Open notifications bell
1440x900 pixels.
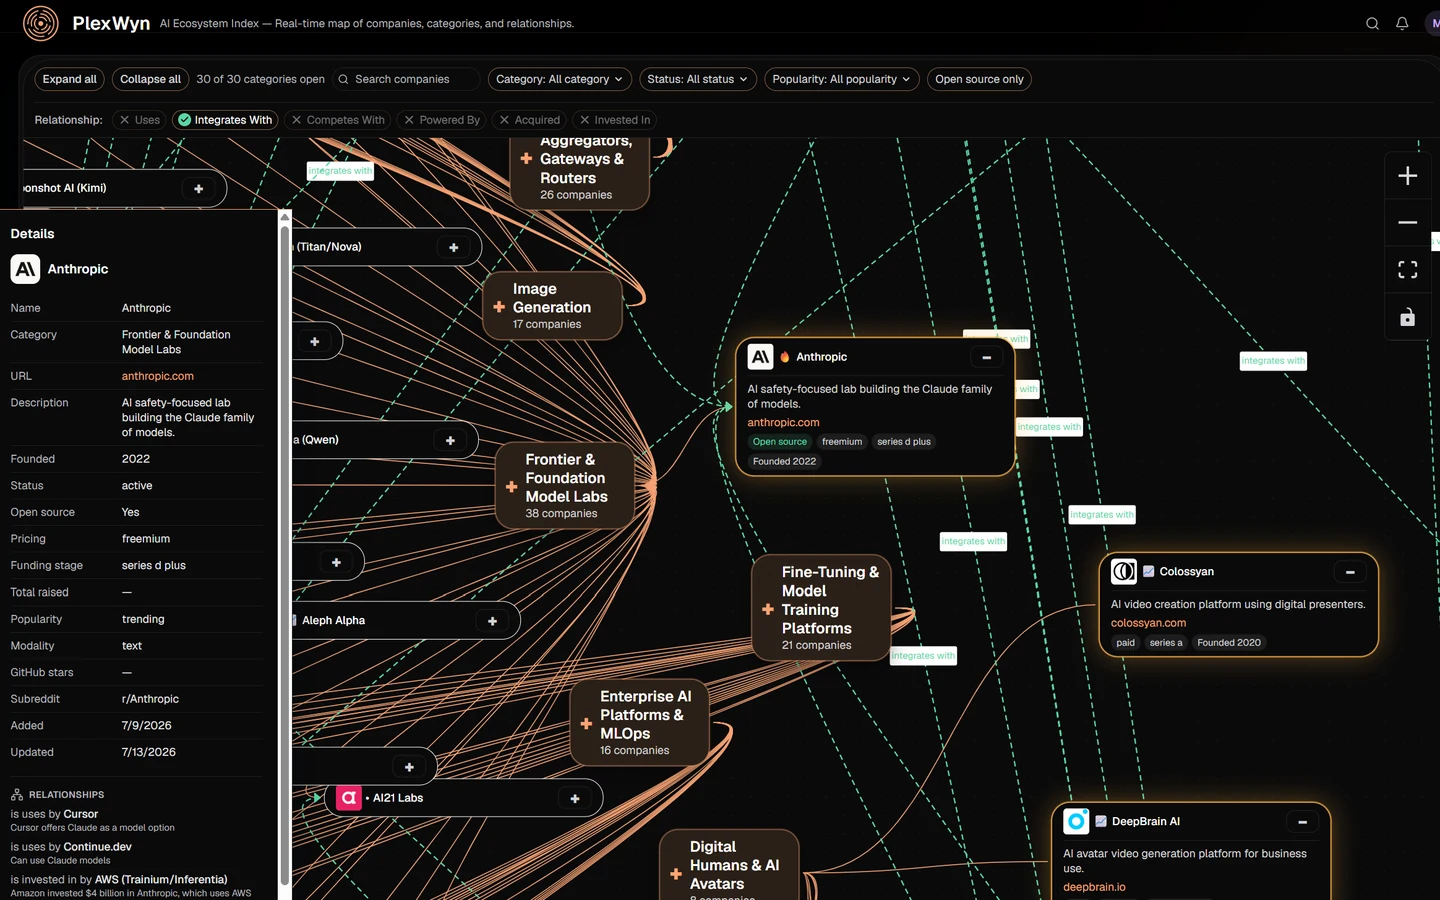tap(1402, 24)
